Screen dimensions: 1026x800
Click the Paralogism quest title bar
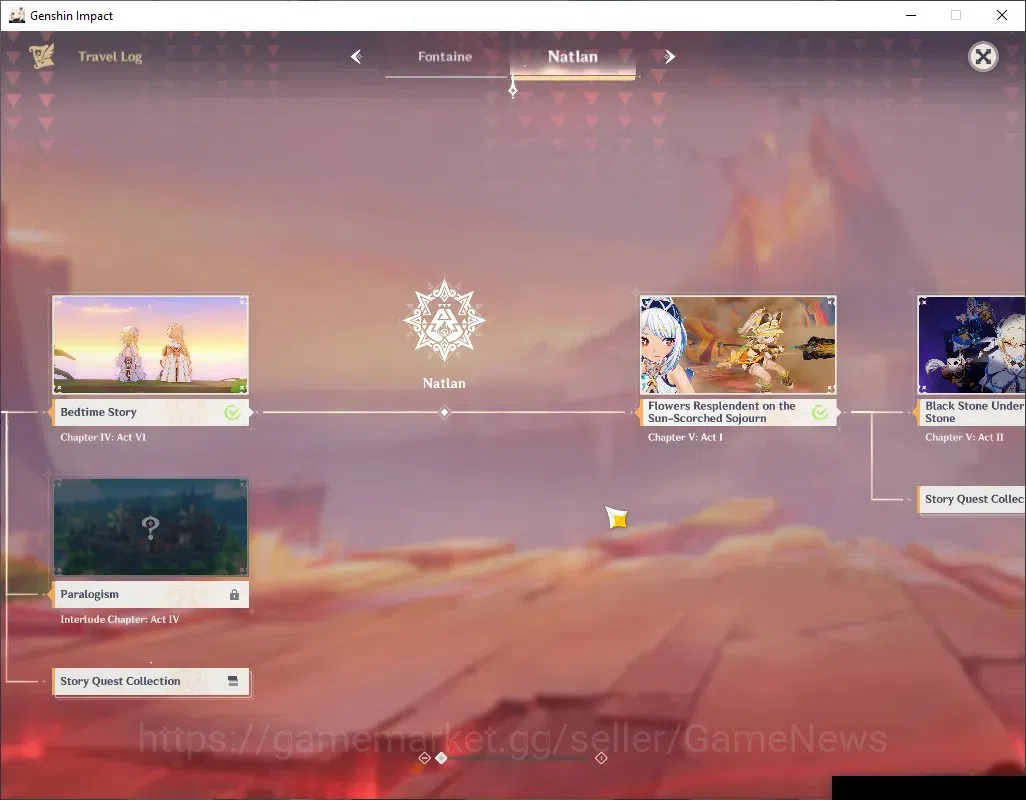pos(151,595)
